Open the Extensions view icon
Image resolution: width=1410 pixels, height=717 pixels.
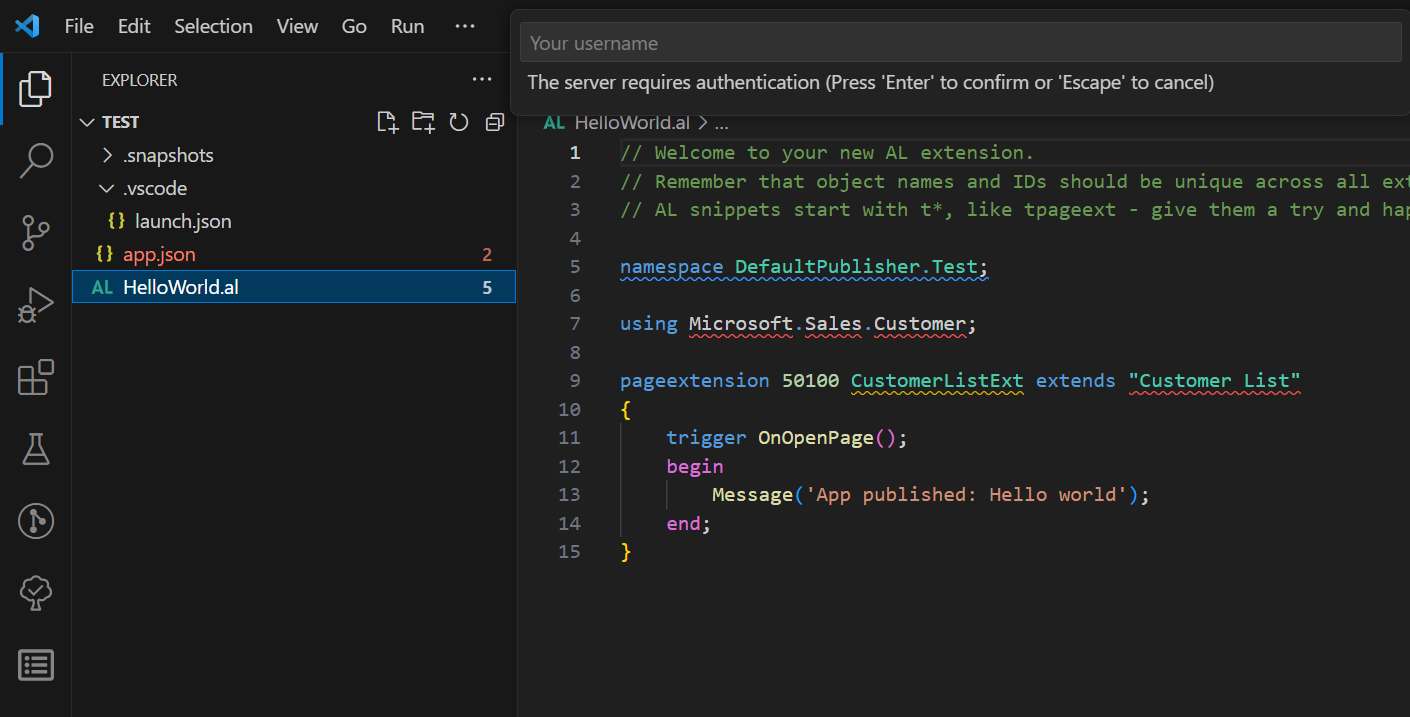pyautogui.click(x=35, y=377)
